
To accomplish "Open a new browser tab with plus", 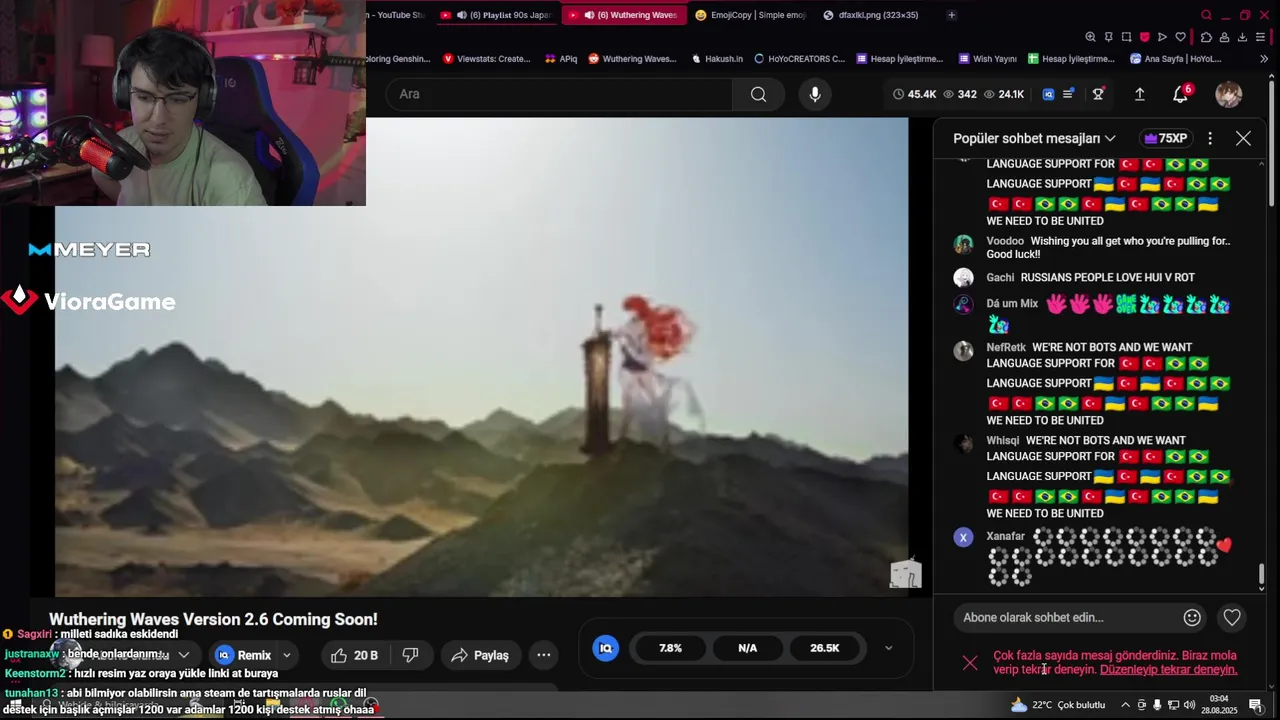I will (x=951, y=15).
